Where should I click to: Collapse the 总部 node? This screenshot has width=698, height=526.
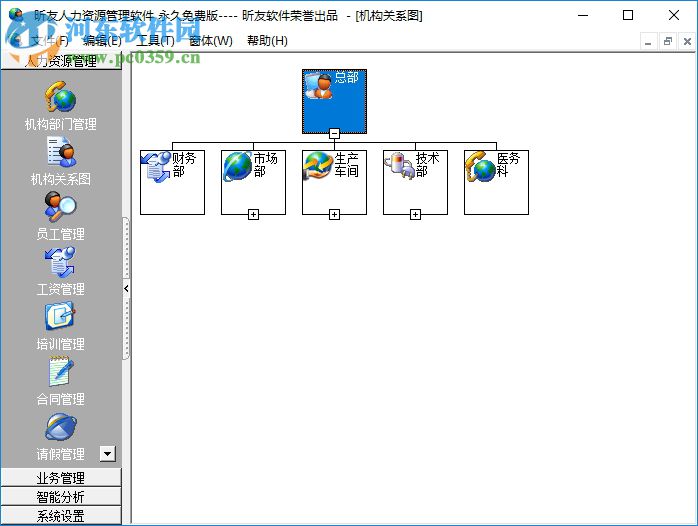pyautogui.click(x=334, y=133)
